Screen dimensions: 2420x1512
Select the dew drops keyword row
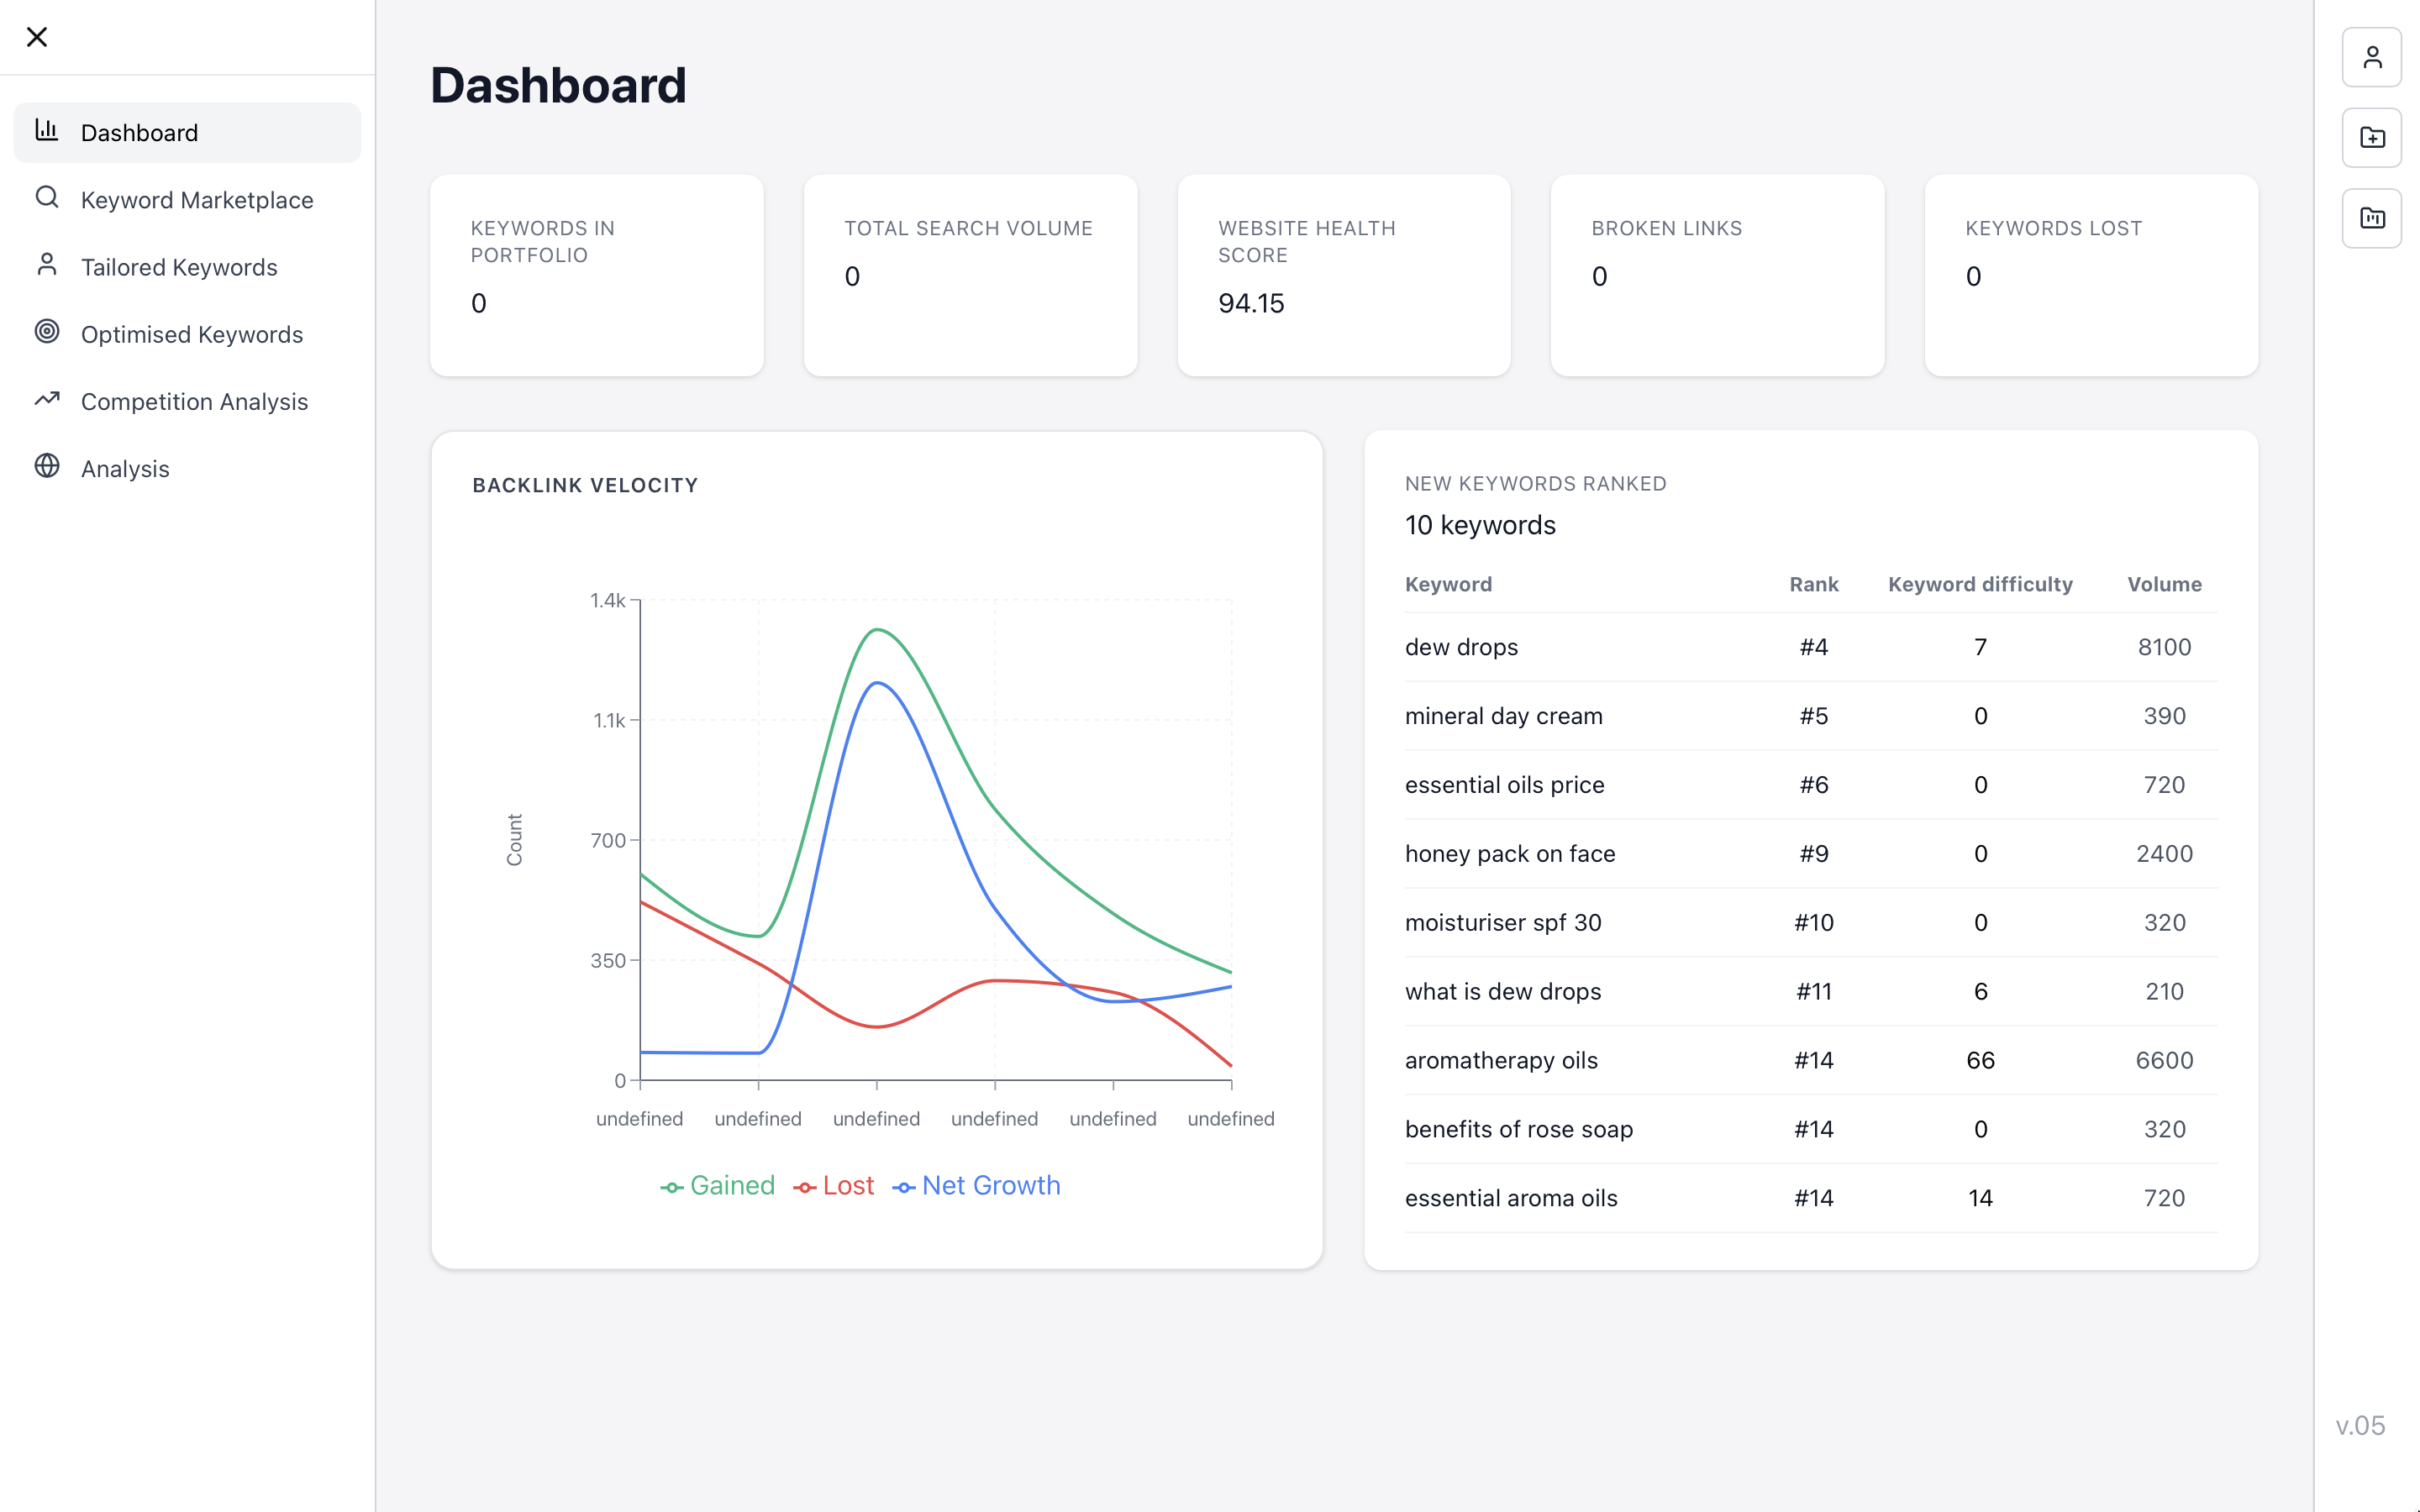(1810, 647)
